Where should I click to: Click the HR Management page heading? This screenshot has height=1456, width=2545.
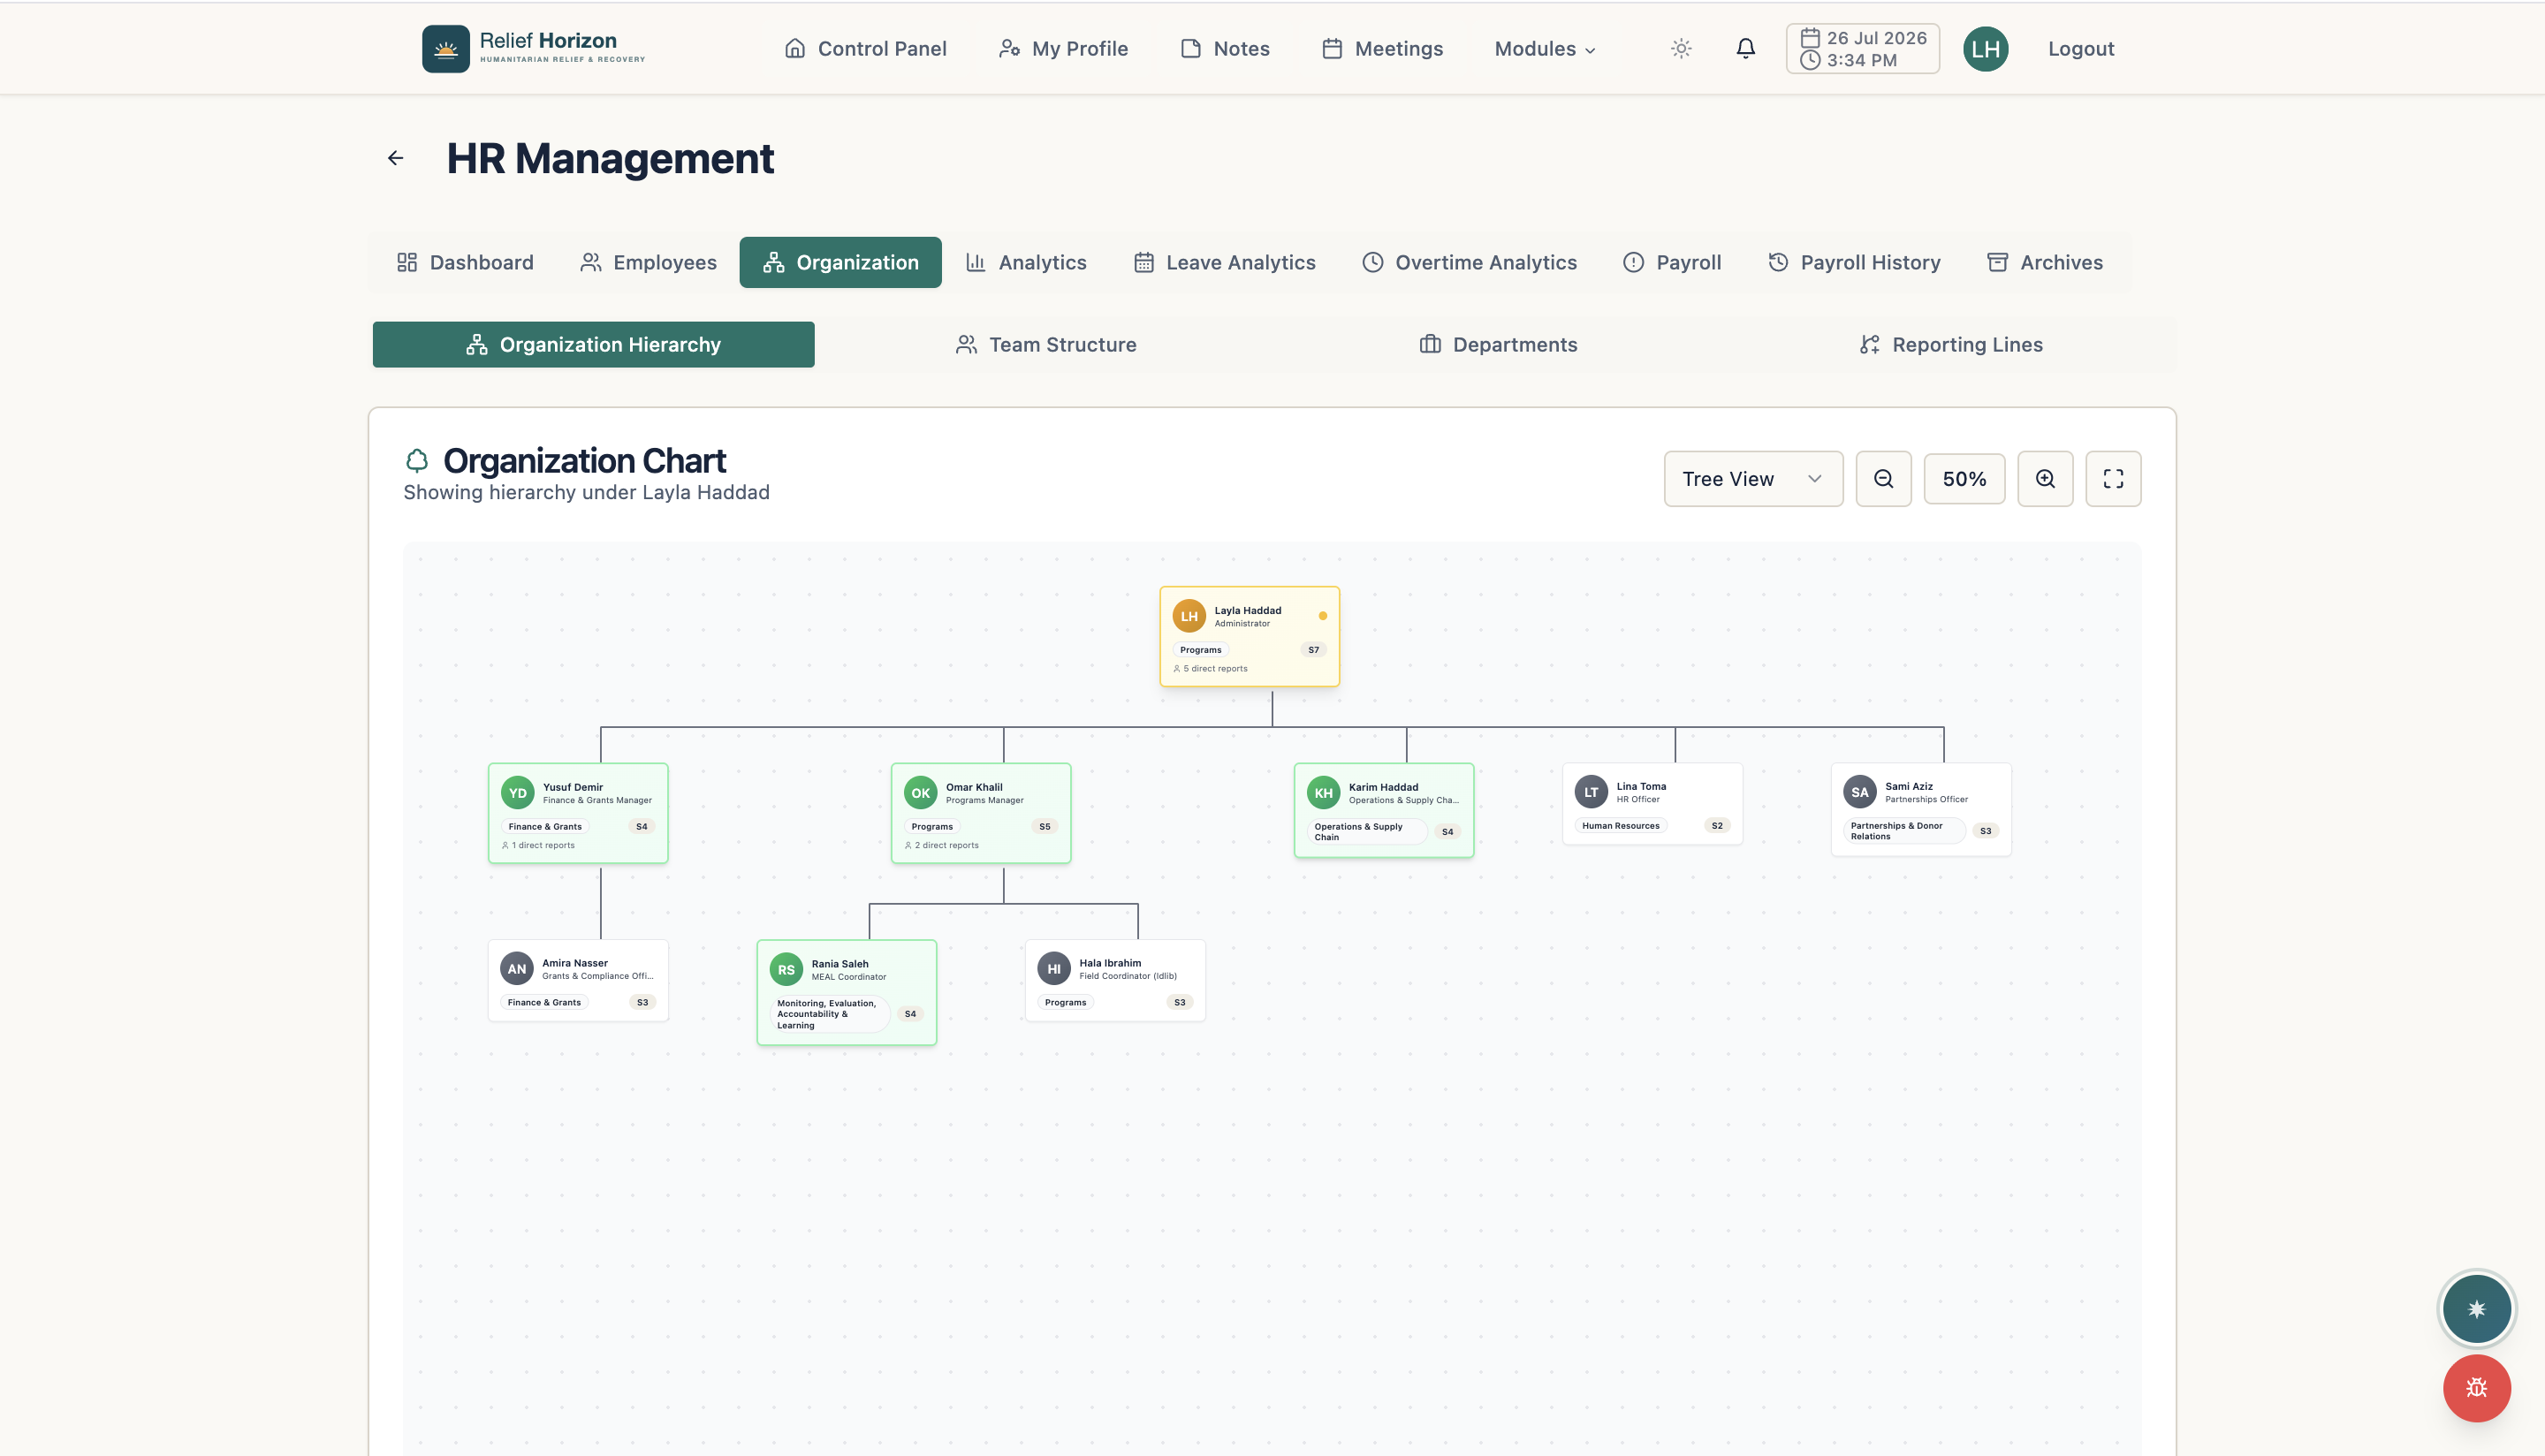[x=610, y=158]
